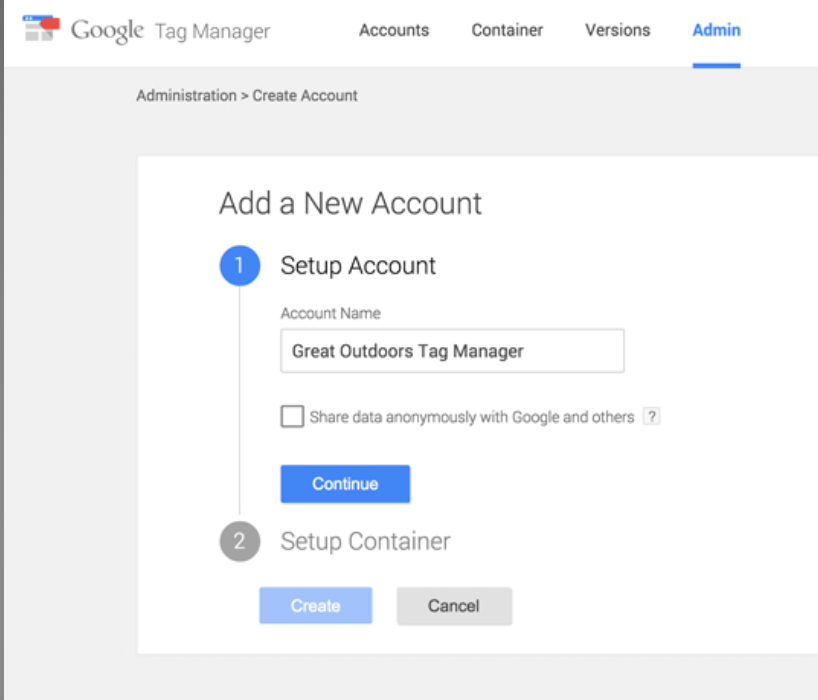Click the Administration breadcrumb link

pyautogui.click(x=186, y=95)
